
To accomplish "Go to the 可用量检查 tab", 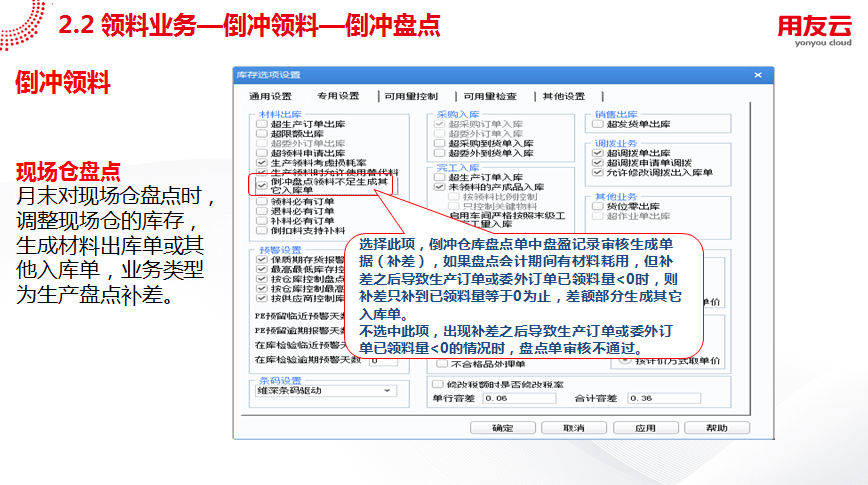I will (x=490, y=96).
